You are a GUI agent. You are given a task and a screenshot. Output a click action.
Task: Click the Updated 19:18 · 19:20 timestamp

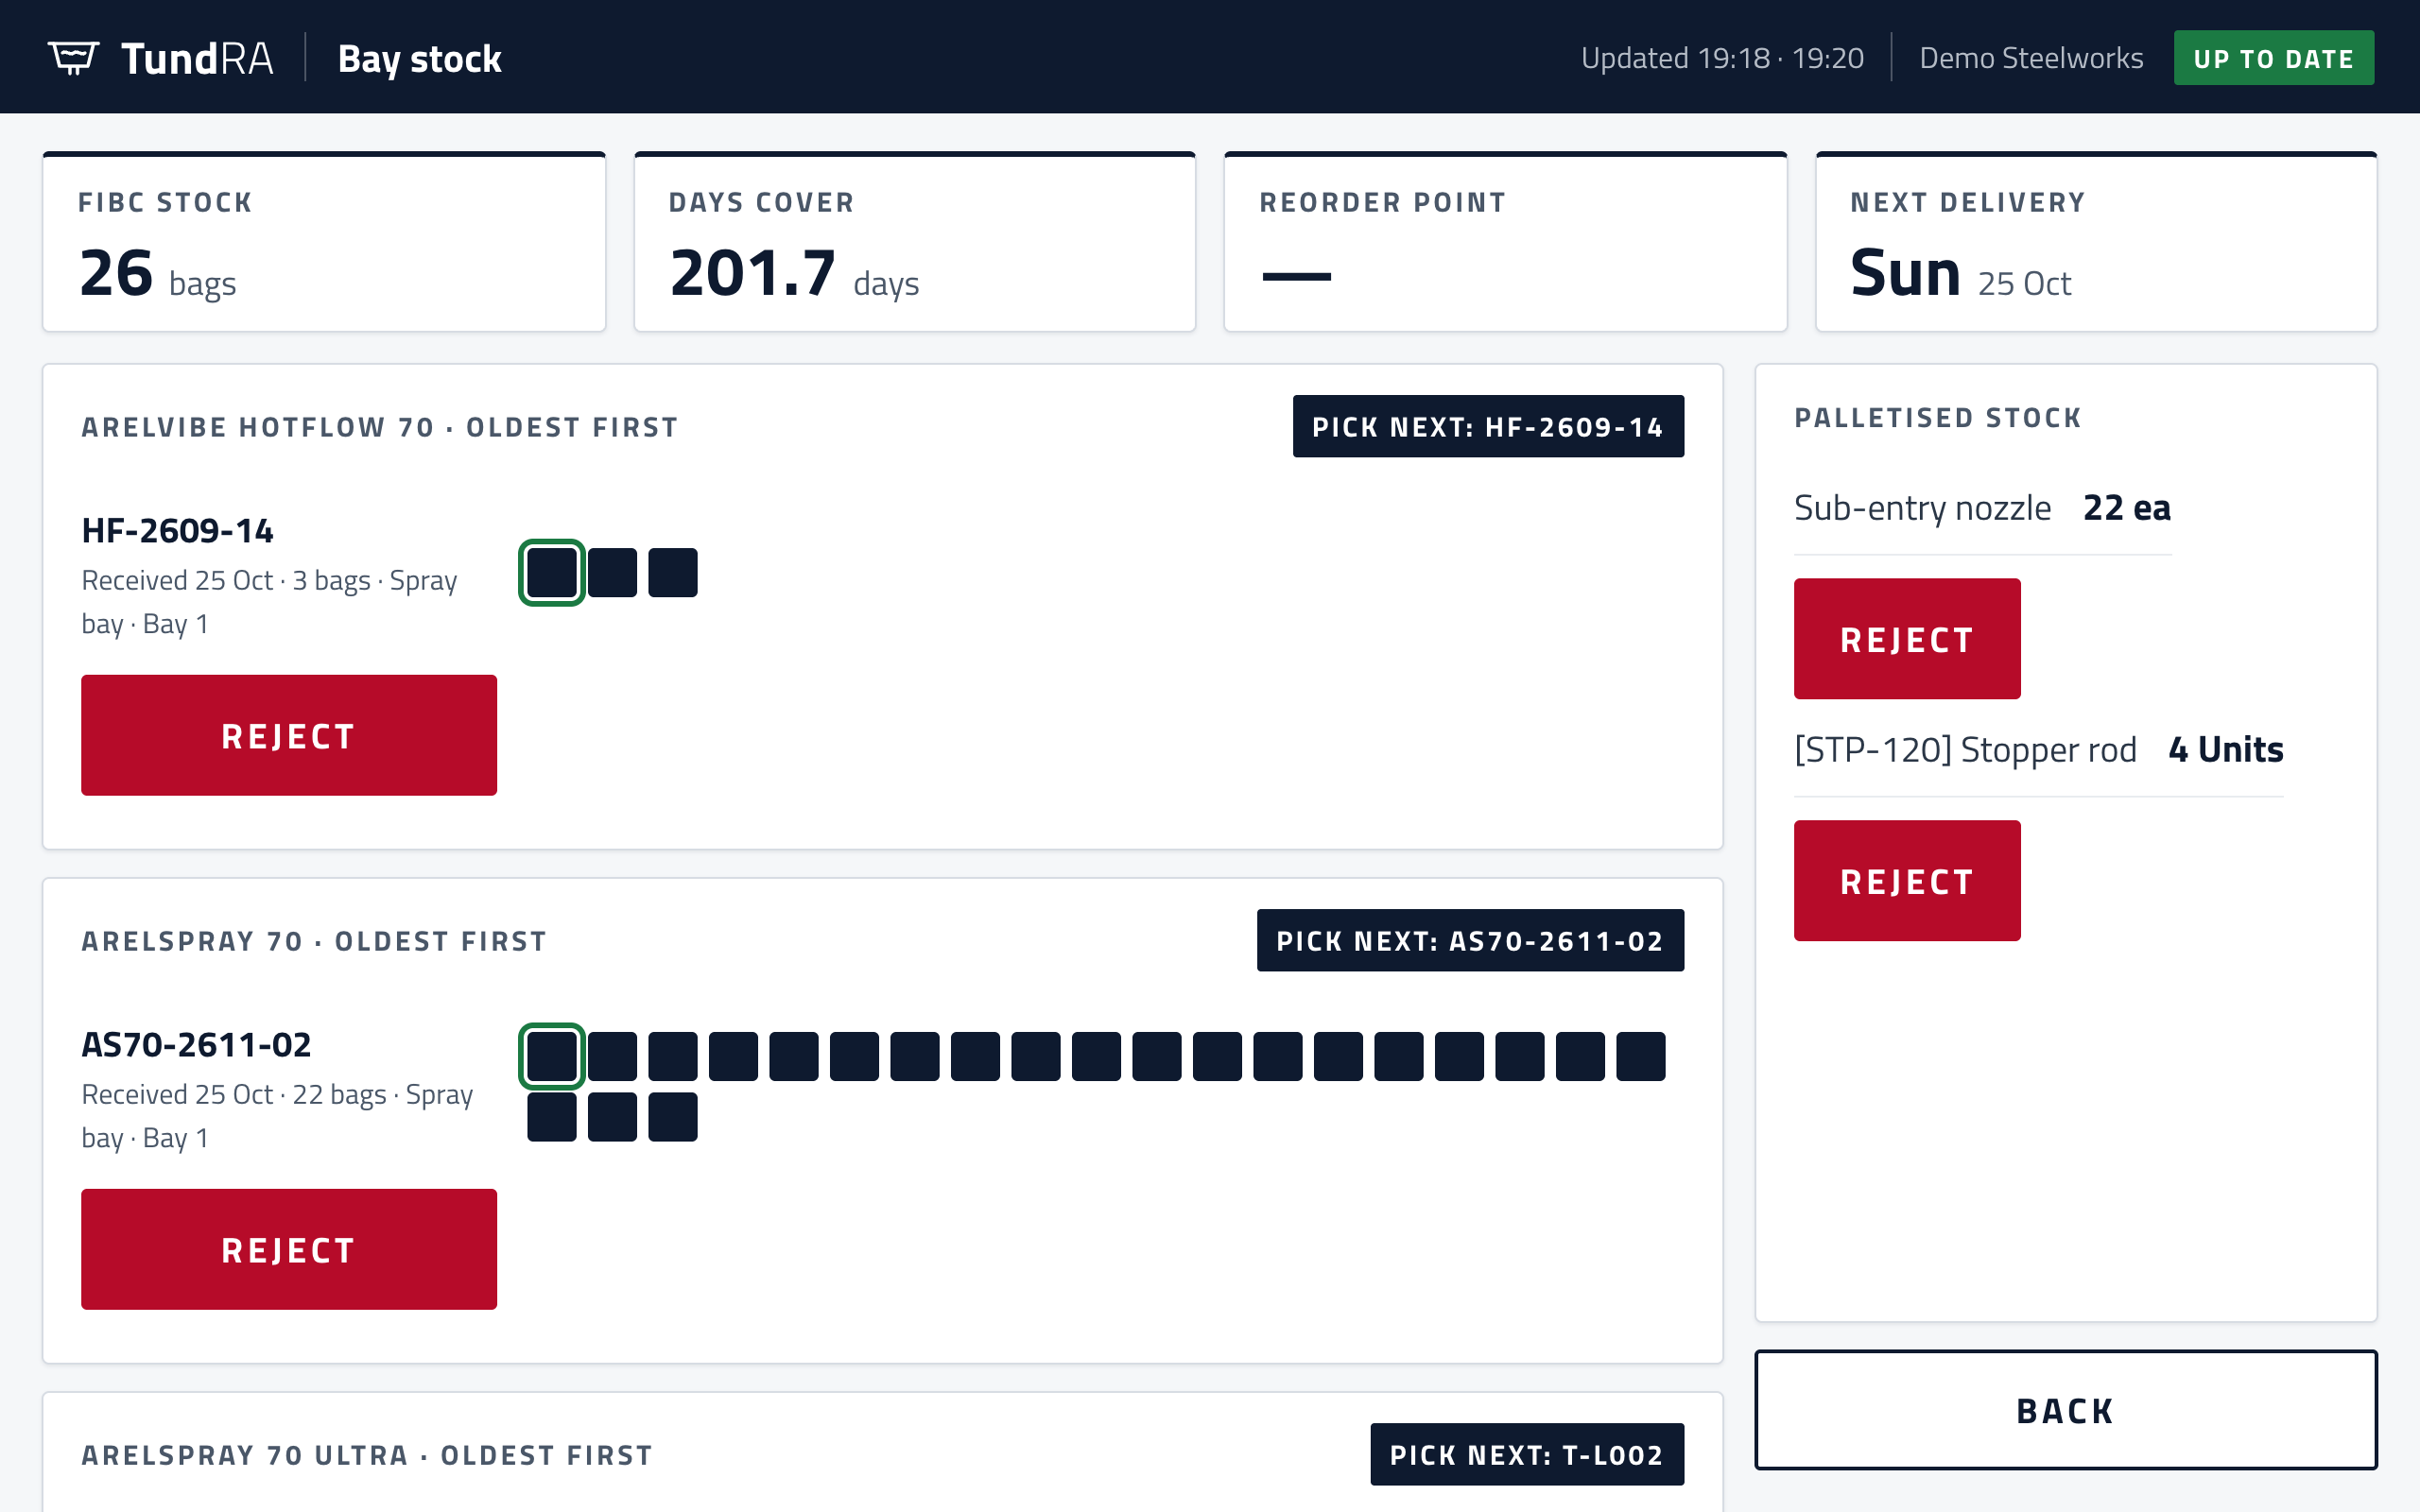(x=1722, y=58)
